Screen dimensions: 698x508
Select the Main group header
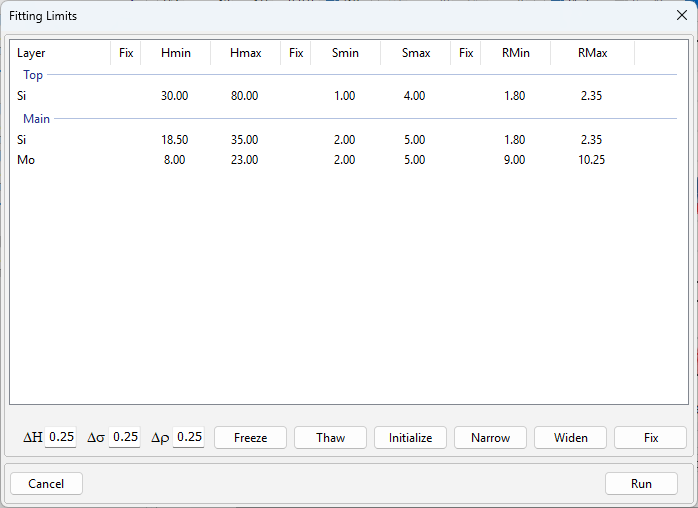pos(37,119)
